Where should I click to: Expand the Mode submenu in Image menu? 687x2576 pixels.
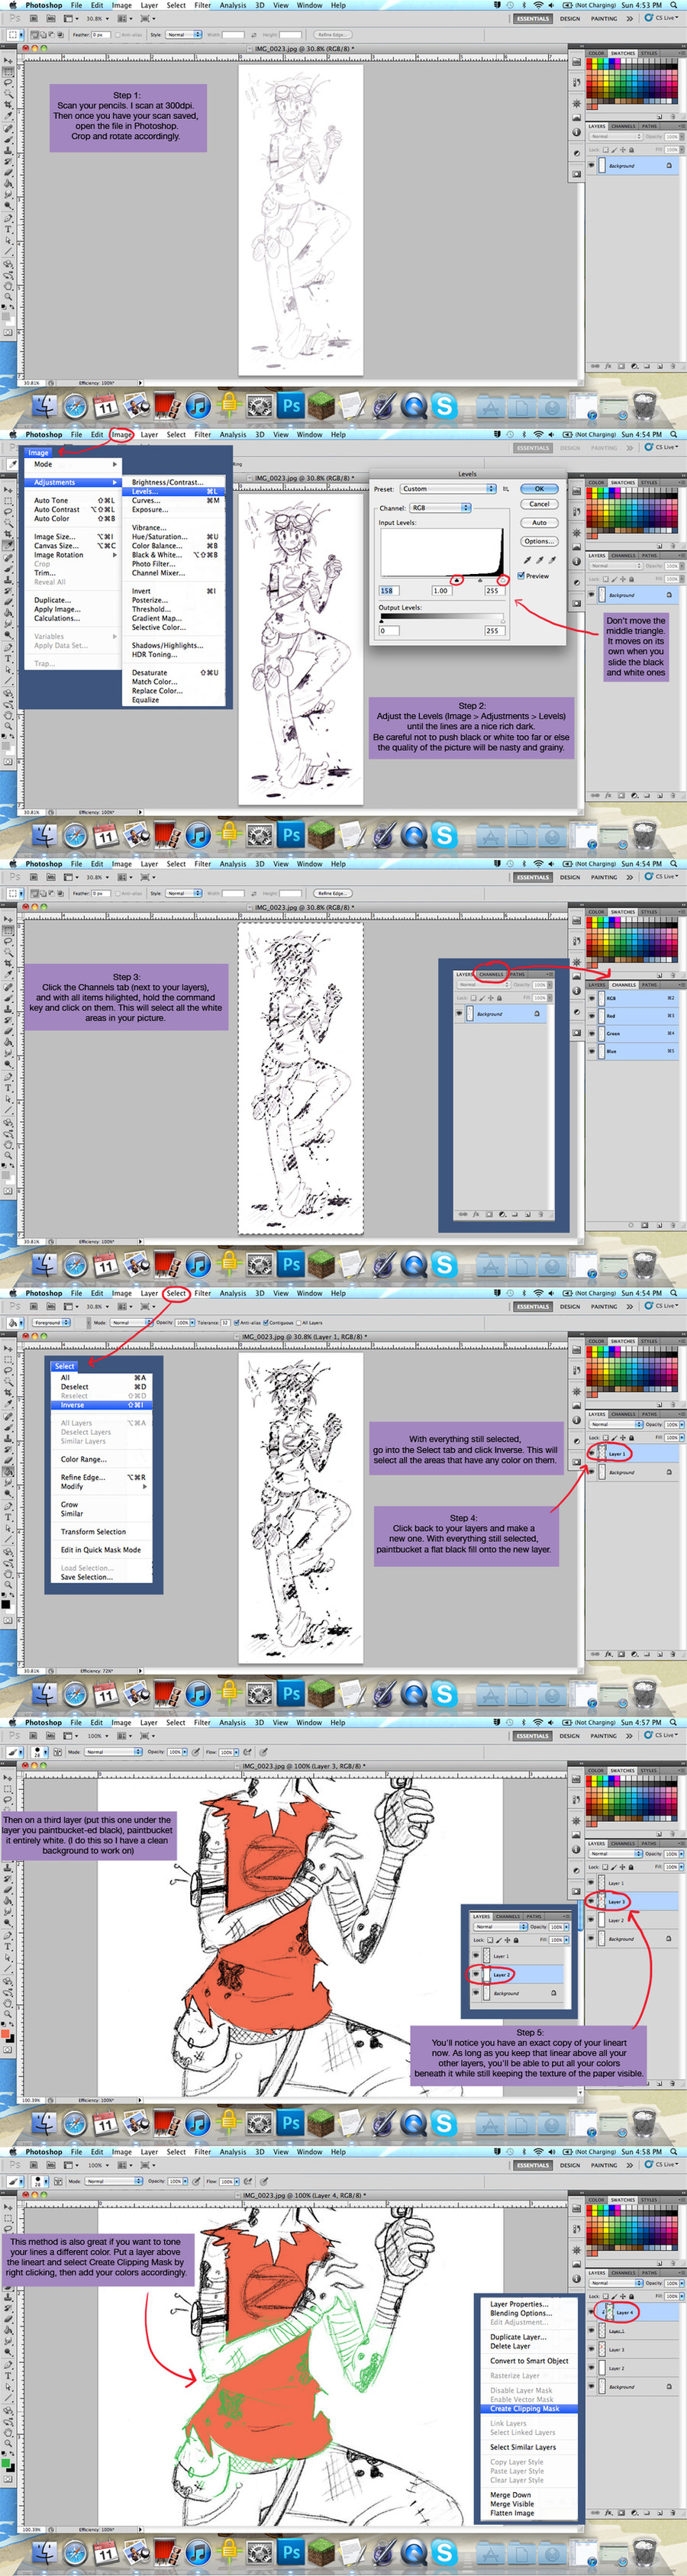75,464
